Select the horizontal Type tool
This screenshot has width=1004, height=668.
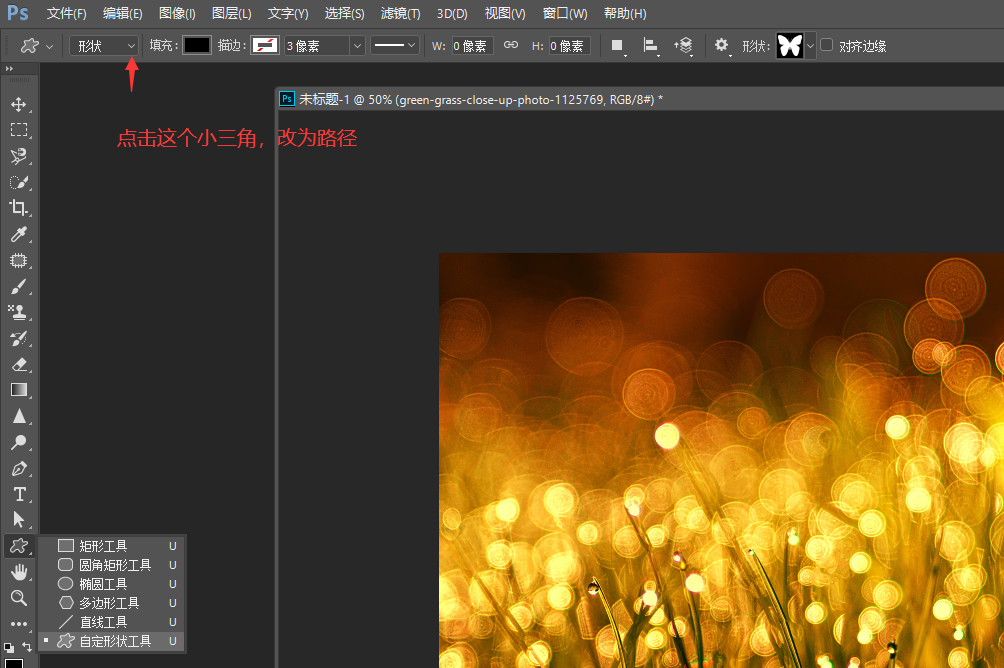18,494
